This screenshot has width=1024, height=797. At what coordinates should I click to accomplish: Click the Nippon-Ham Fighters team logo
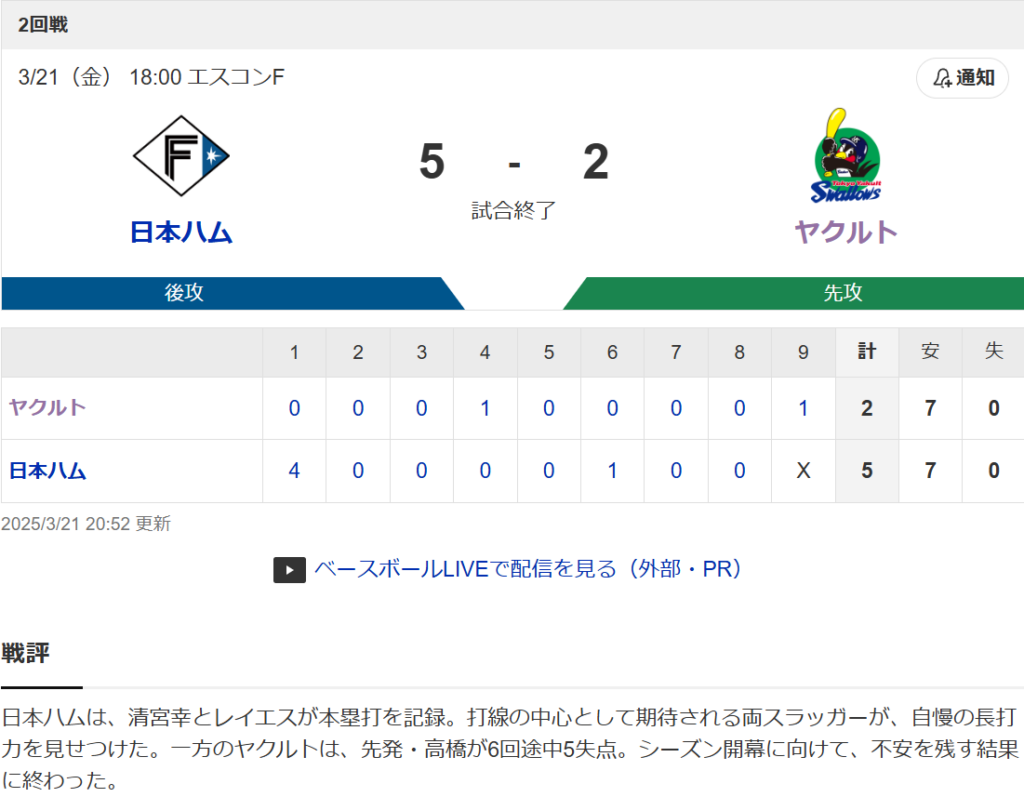pyautogui.click(x=181, y=156)
